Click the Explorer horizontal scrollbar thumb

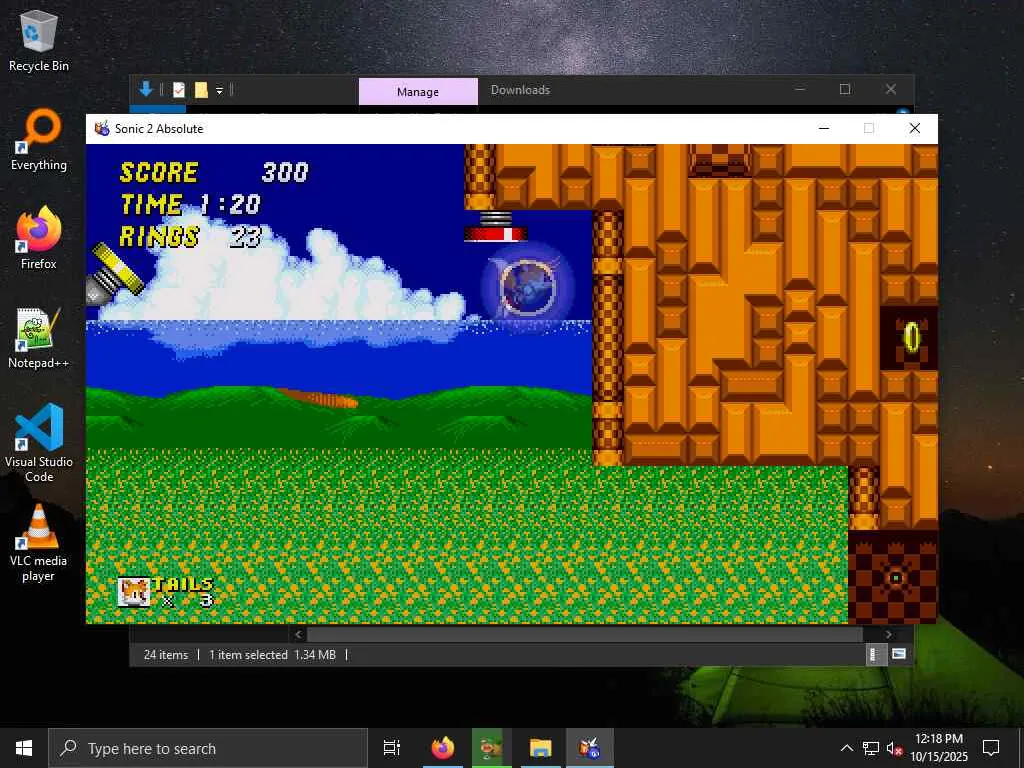coord(585,634)
